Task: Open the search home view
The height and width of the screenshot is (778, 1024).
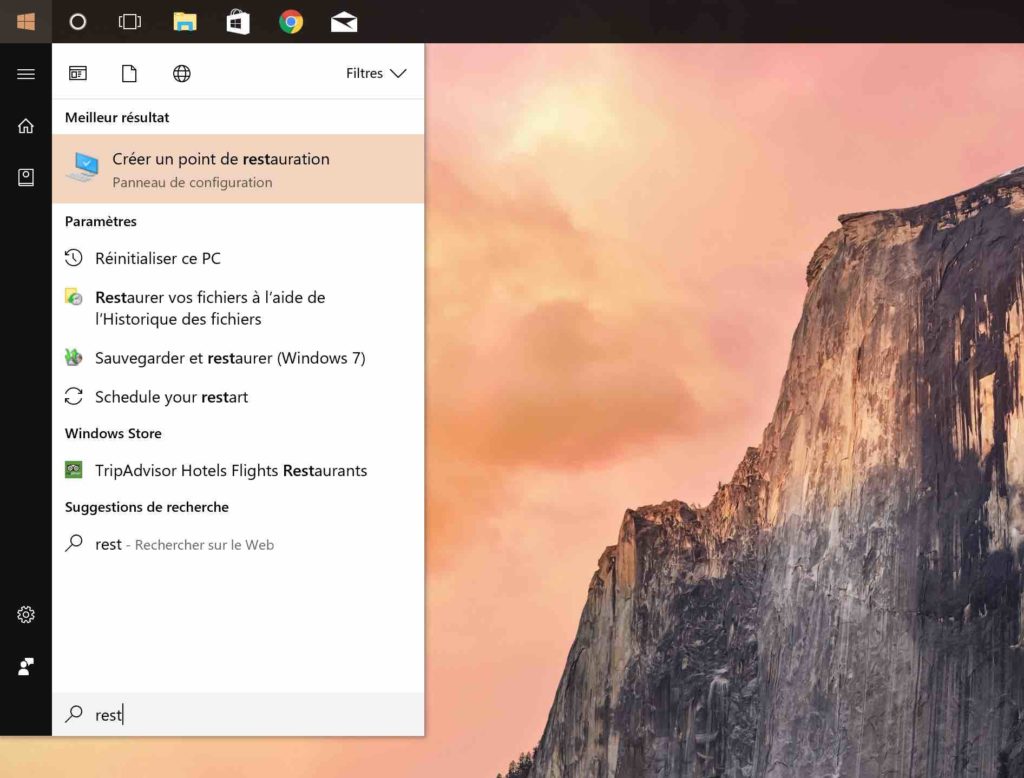Action: click(25, 125)
